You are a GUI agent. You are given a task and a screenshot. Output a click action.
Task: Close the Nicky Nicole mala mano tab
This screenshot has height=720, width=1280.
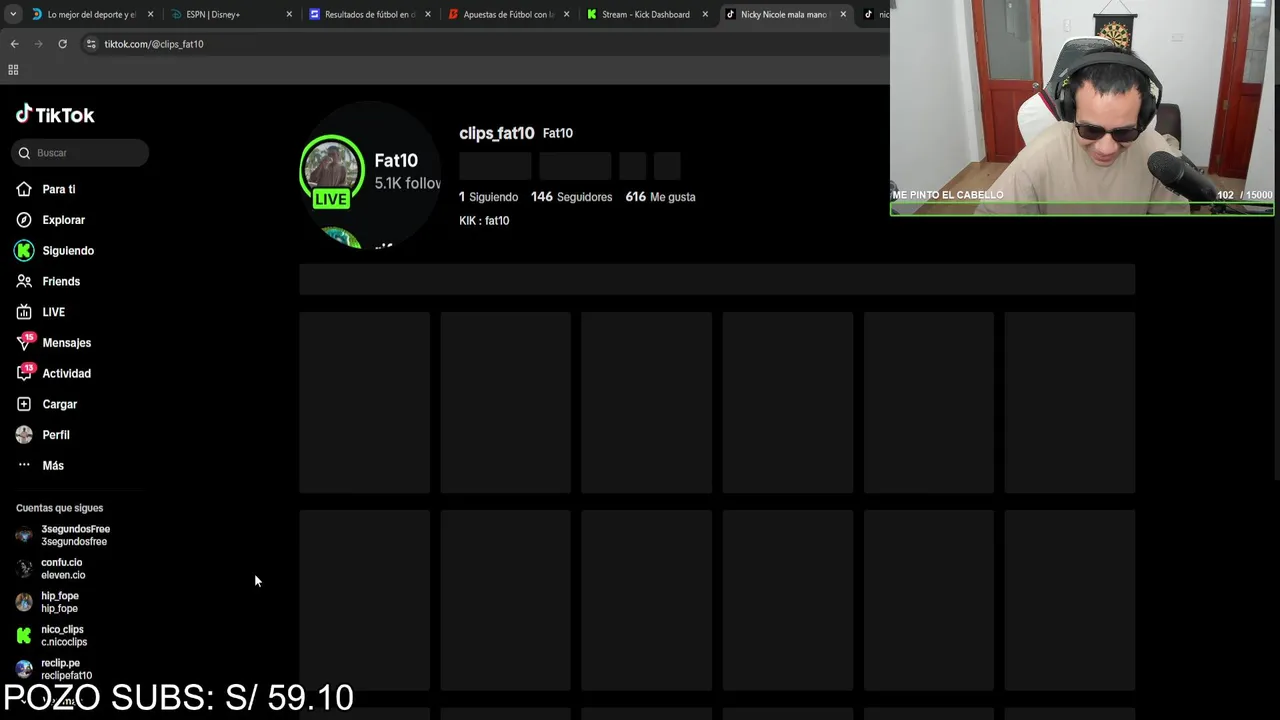coord(843,15)
